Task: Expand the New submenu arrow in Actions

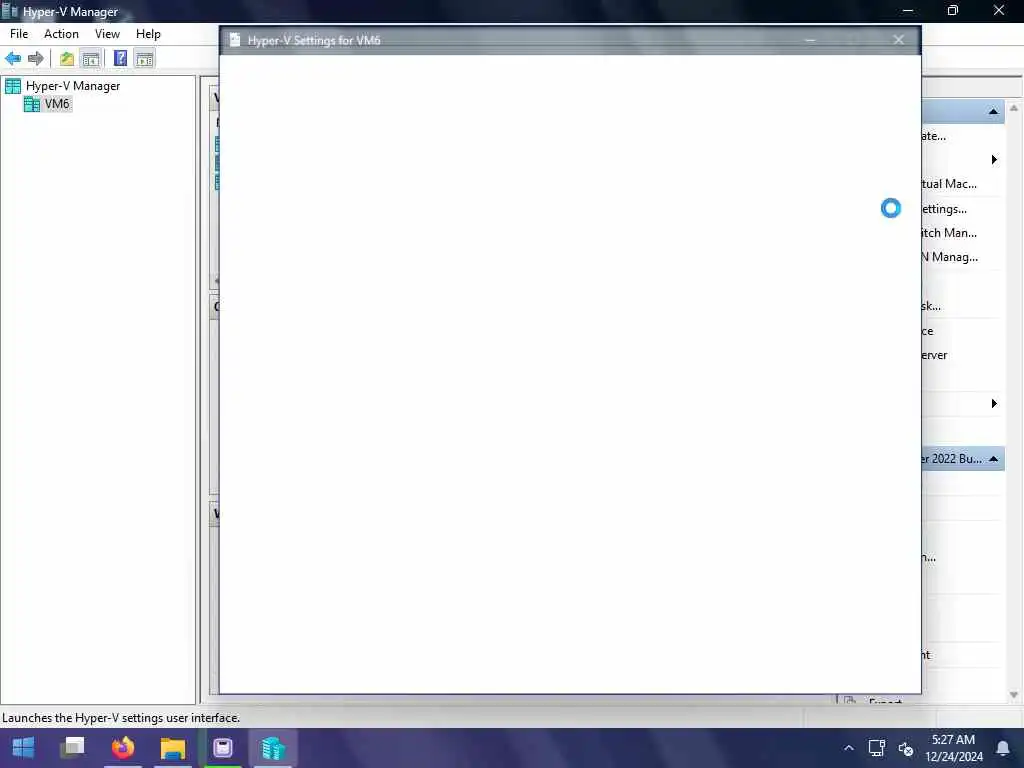Action: [x=994, y=160]
